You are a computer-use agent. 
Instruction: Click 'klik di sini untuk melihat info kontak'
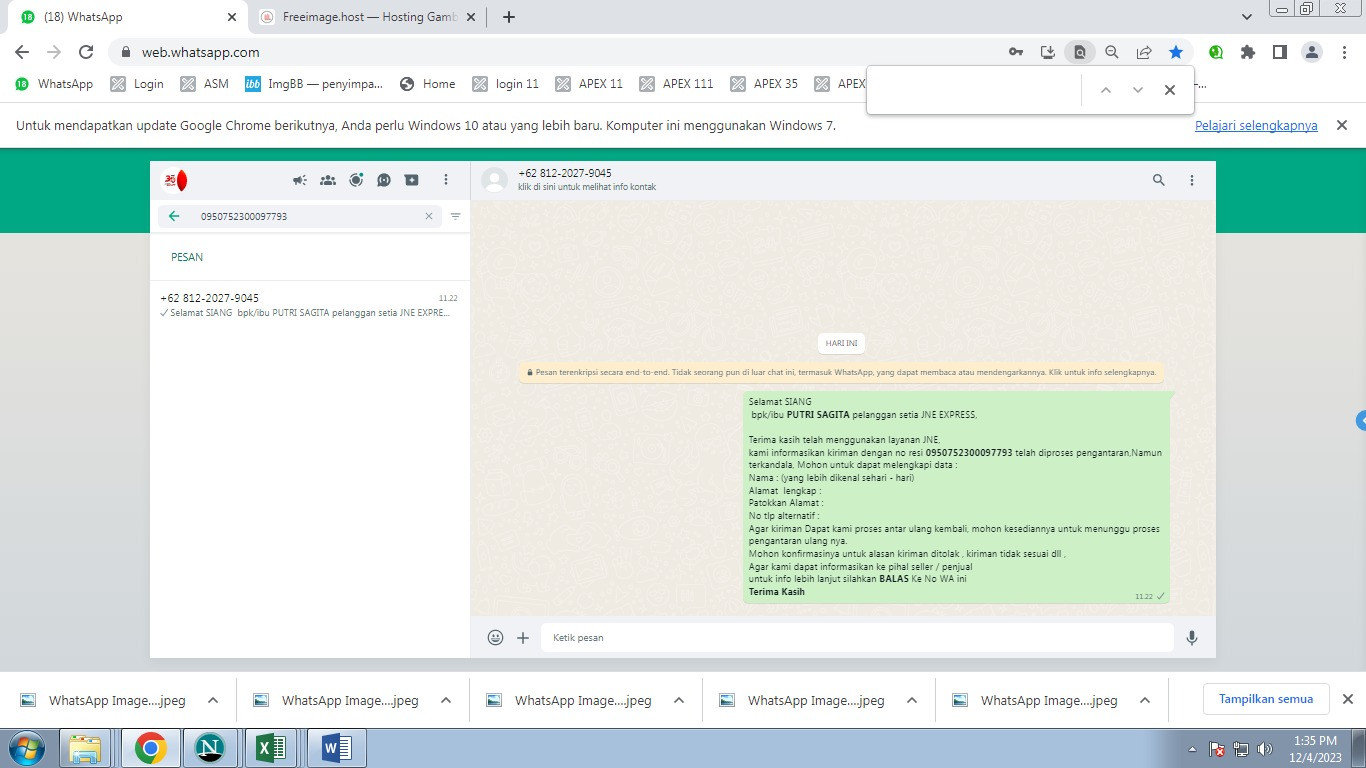tap(587, 187)
